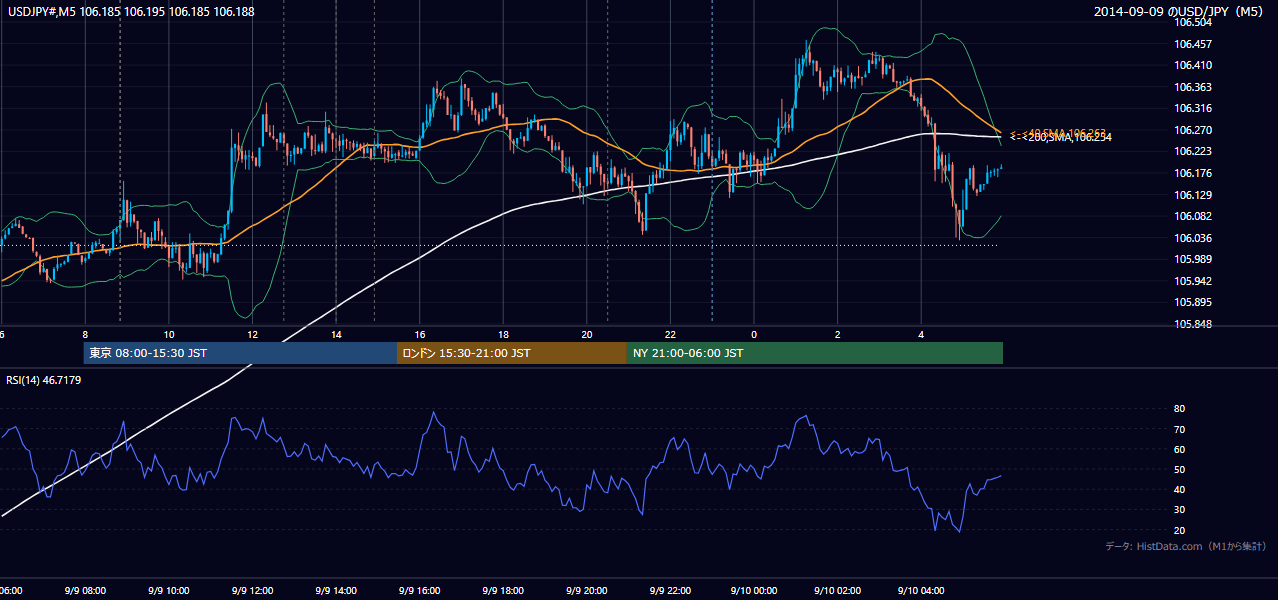Click price axis label 105.989
1278x600 pixels.
1192,259
